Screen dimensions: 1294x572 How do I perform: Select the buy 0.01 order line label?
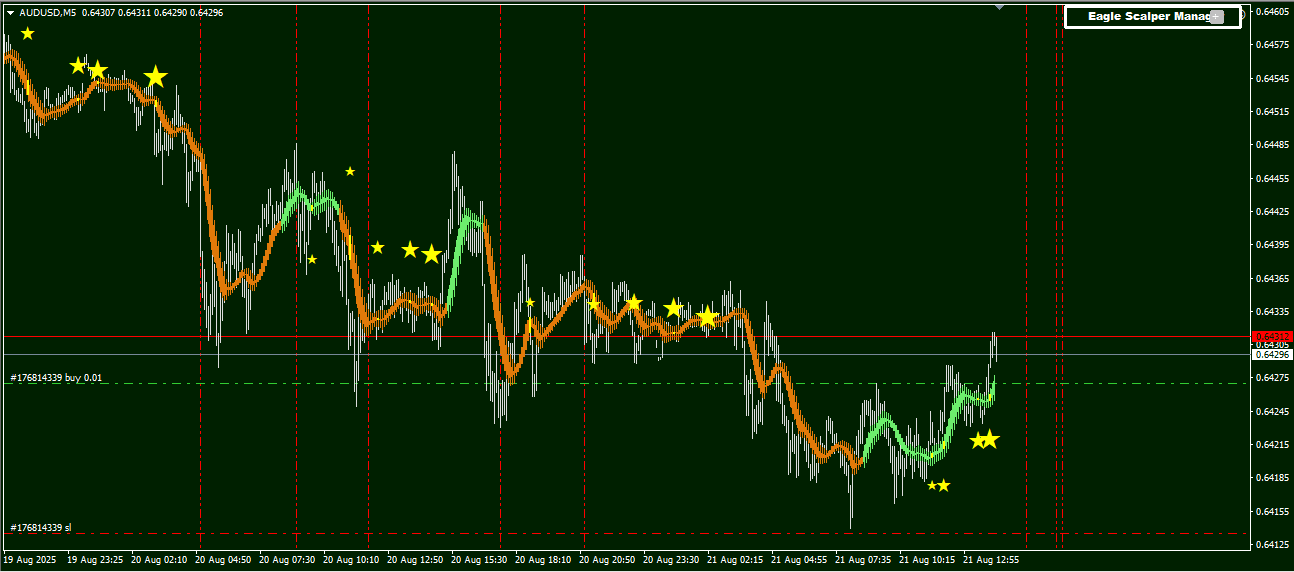(x=57, y=378)
